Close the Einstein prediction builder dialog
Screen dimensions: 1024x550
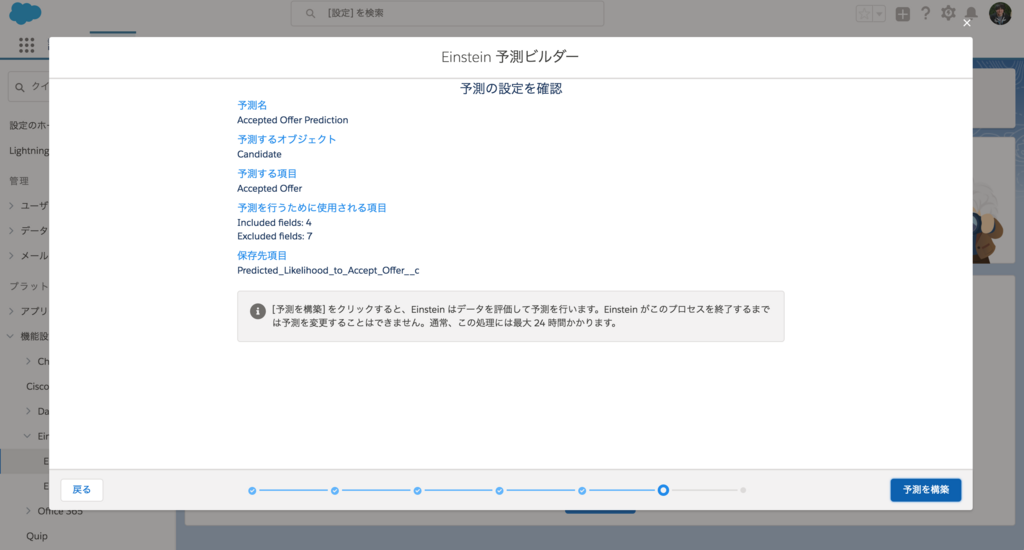[x=967, y=23]
